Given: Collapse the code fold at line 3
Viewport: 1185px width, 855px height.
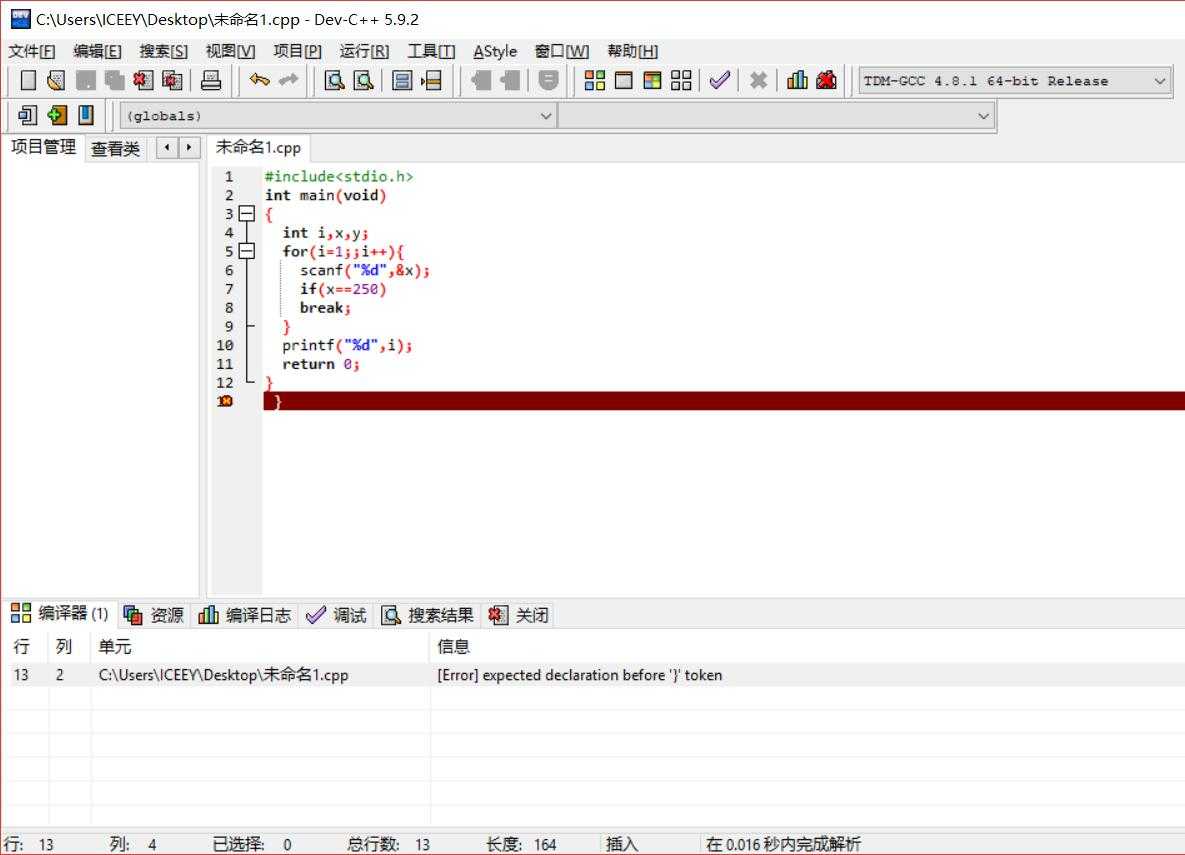Looking at the screenshot, I should (x=246, y=214).
